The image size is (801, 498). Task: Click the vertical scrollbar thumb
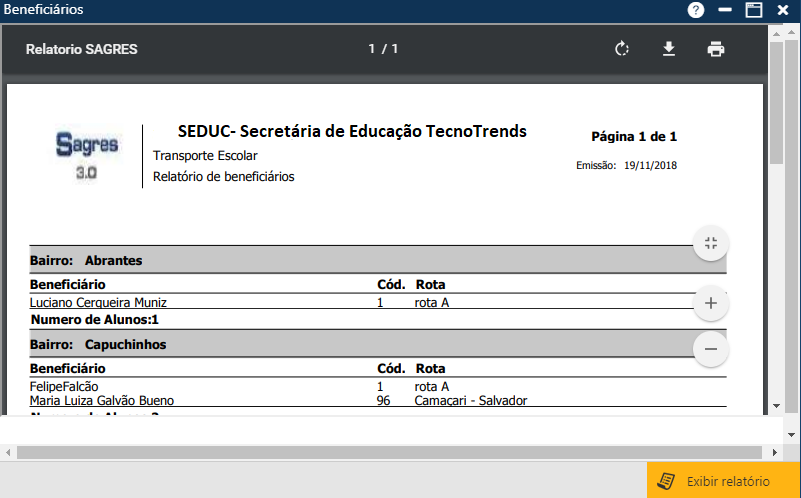776,103
